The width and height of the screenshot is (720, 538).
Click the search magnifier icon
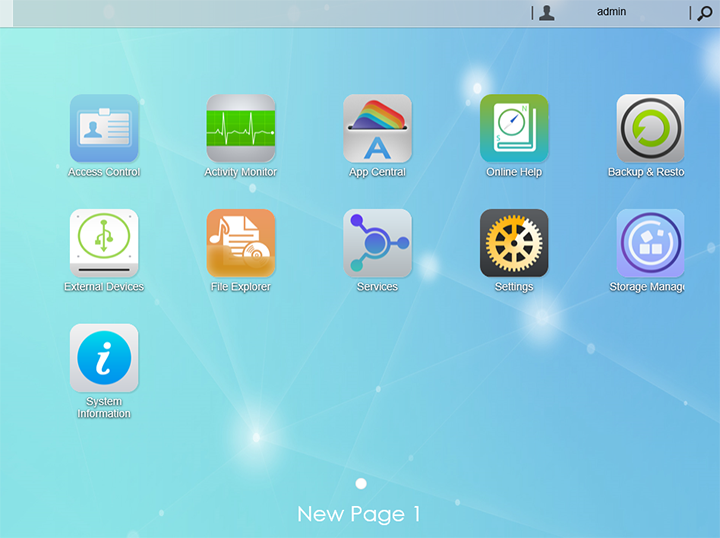coord(705,13)
